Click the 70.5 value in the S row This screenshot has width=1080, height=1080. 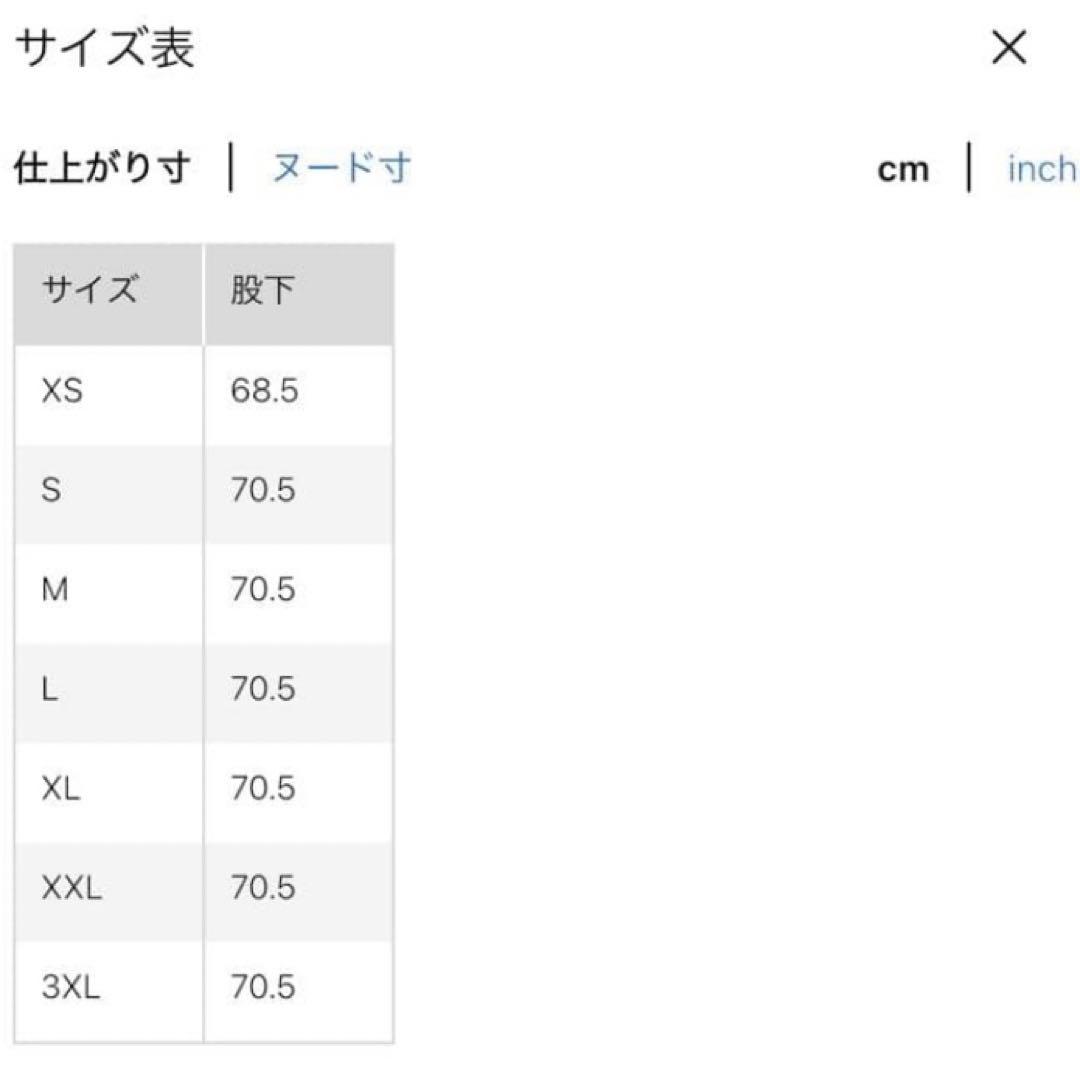[x=263, y=491]
